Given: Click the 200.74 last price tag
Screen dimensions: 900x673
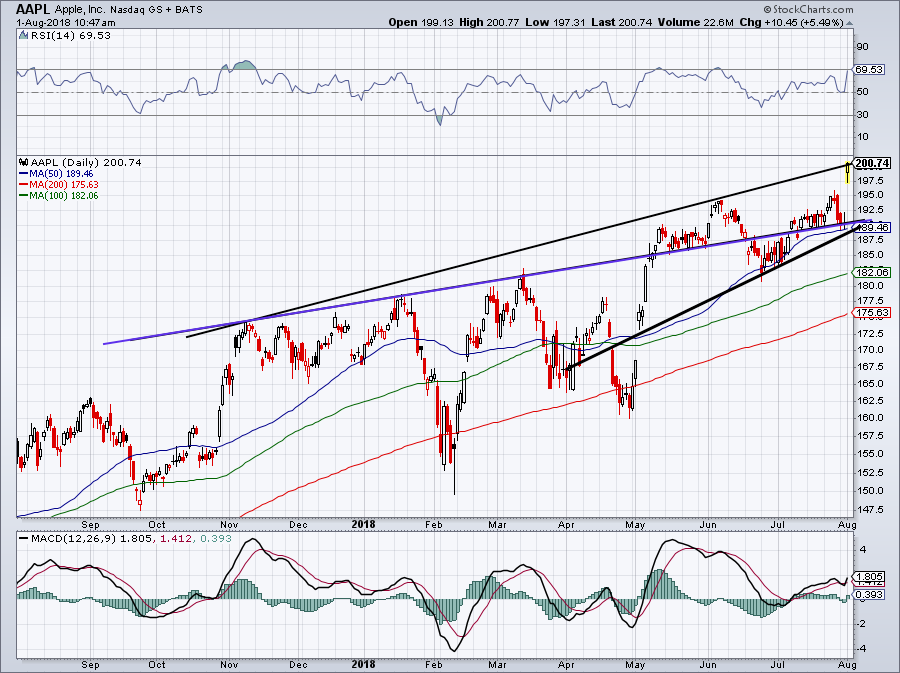Looking at the screenshot, I should (x=872, y=164).
